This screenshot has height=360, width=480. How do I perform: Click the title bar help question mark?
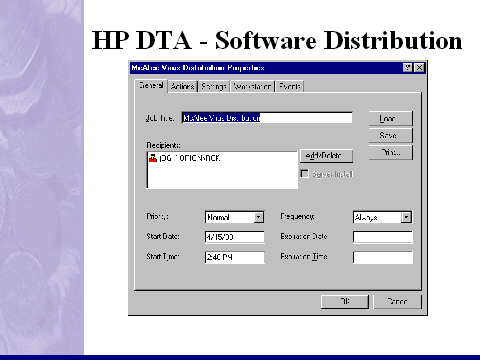(x=407, y=68)
